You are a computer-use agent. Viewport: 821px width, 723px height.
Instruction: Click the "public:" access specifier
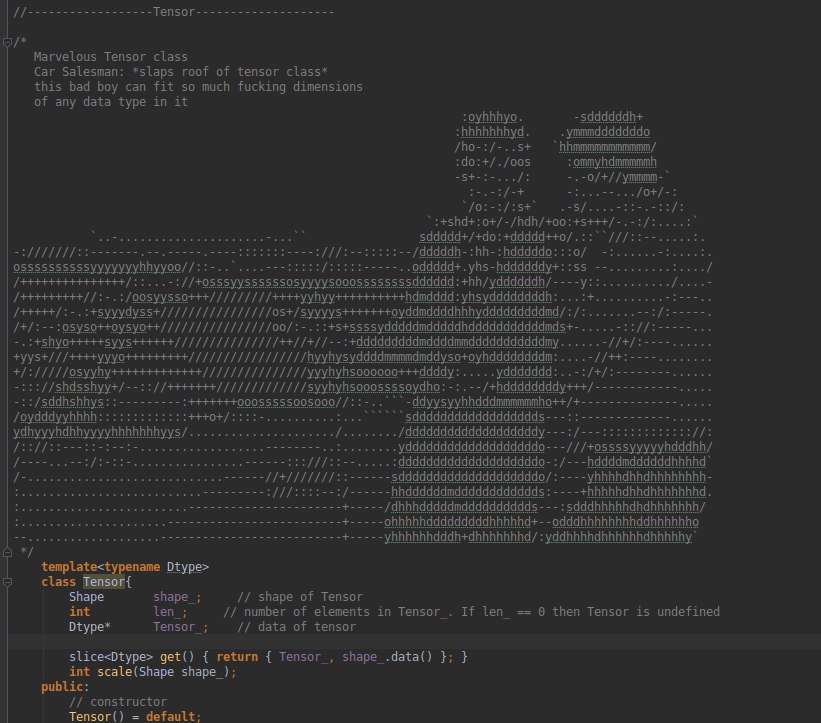tap(65, 687)
